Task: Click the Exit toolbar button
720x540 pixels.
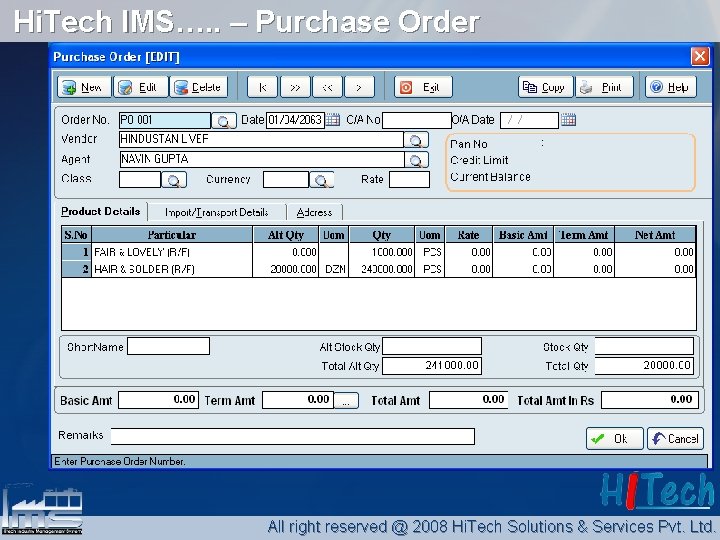Action: (423, 87)
